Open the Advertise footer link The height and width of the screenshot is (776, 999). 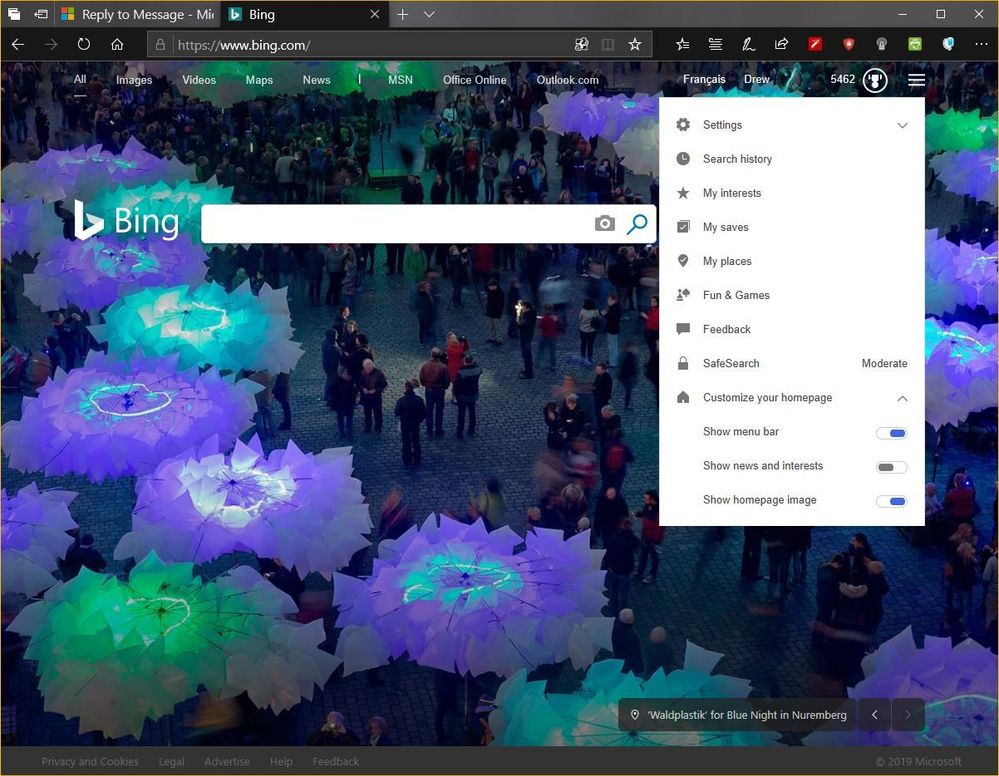point(227,761)
